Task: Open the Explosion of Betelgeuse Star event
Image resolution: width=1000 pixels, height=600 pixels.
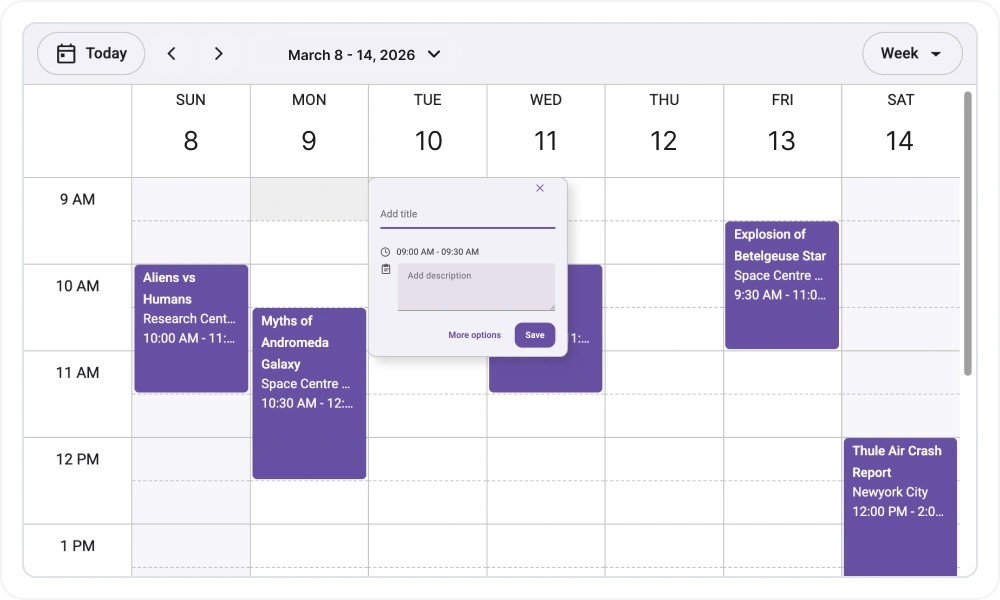Action: tap(781, 284)
